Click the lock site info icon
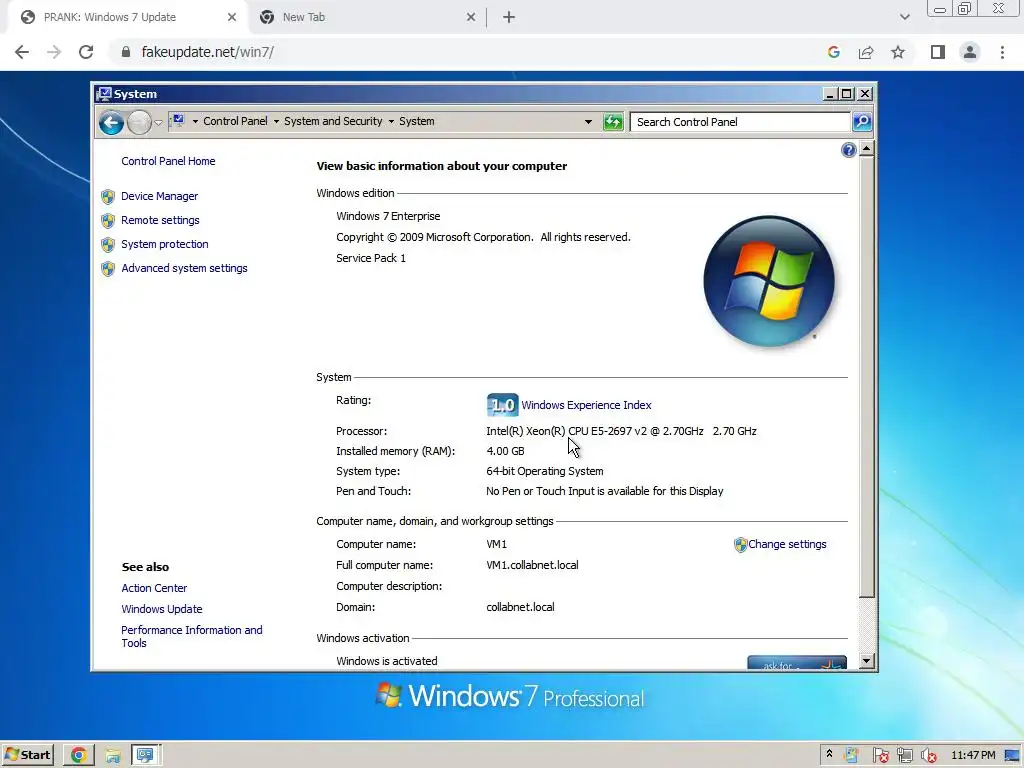1024x768 pixels. pyautogui.click(x=126, y=52)
